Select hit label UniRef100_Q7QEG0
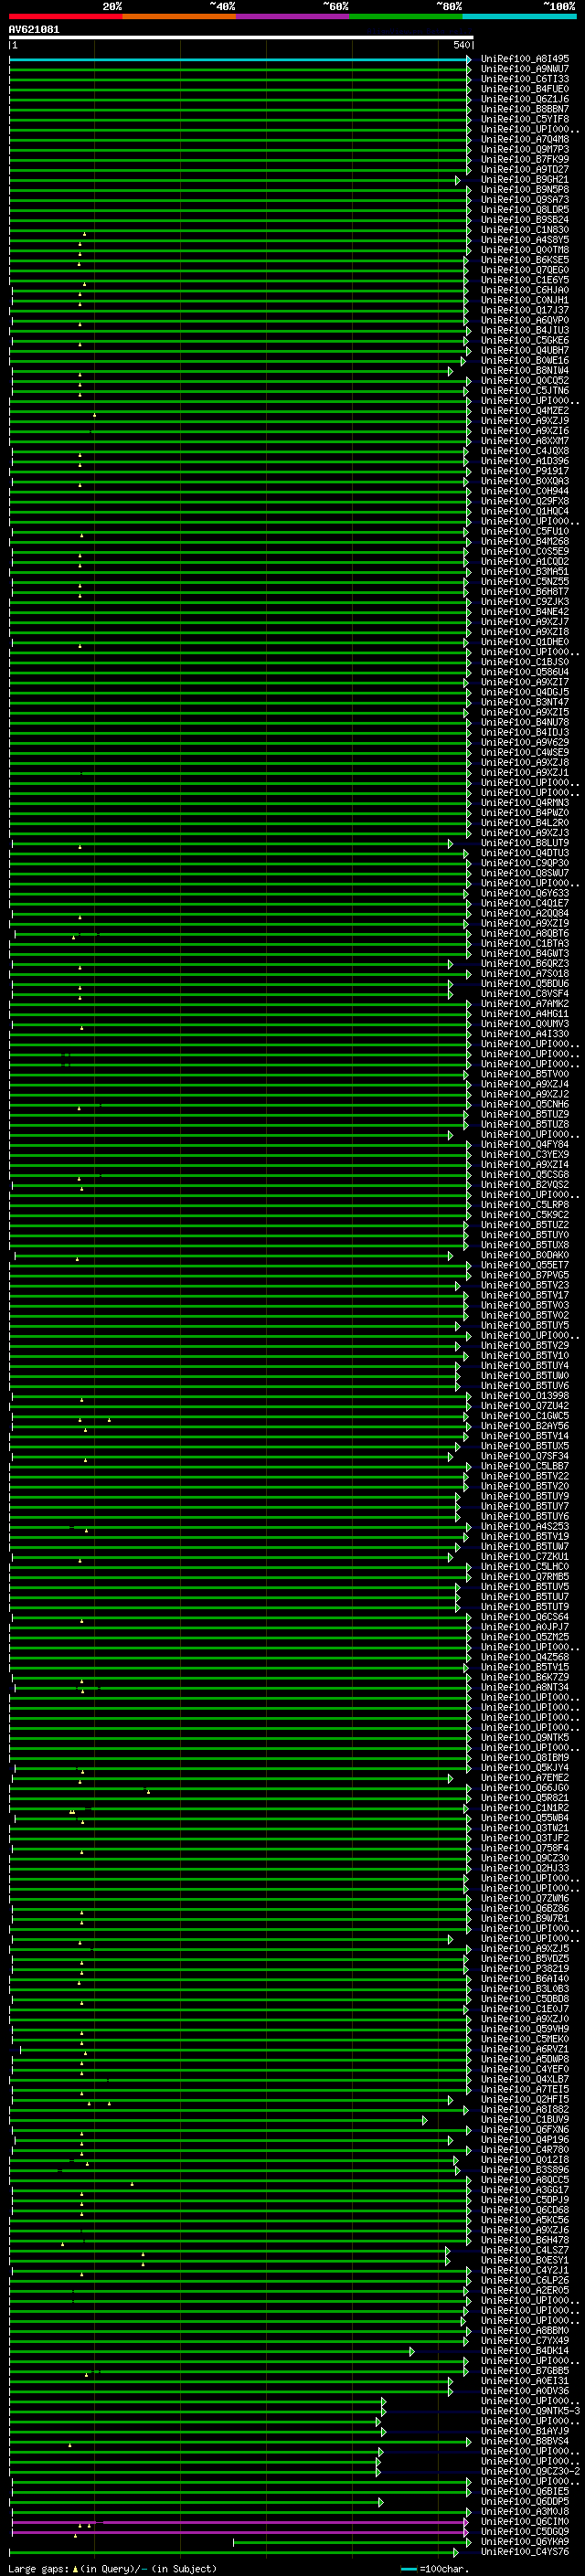Image resolution: width=585 pixels, height=2576 pixels. click(x=524, y=270)
